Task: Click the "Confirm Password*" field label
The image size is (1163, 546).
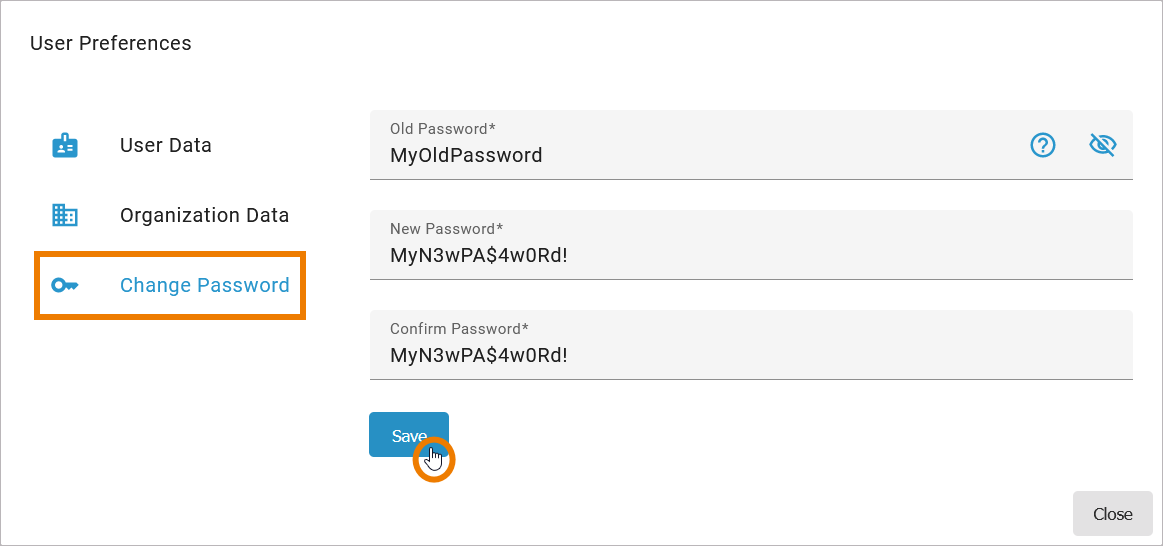Action: tap(459, 329)
